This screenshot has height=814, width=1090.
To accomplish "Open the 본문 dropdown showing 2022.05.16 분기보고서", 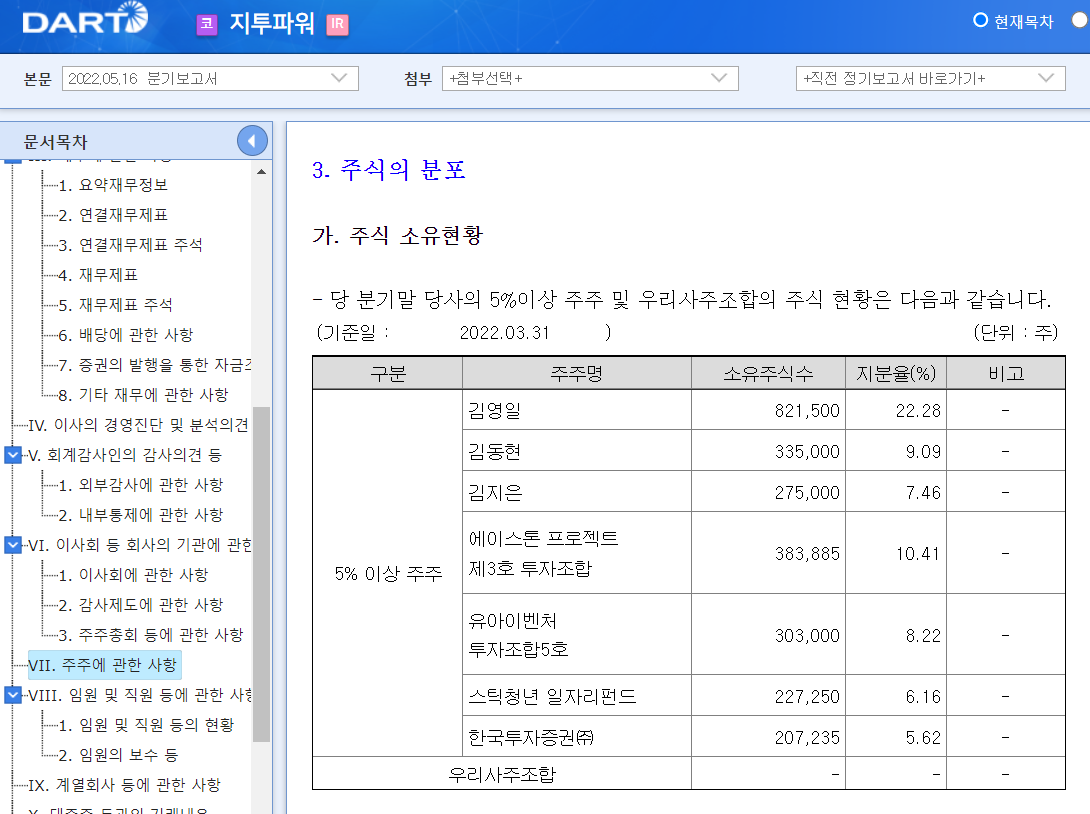I will point(210,78).
